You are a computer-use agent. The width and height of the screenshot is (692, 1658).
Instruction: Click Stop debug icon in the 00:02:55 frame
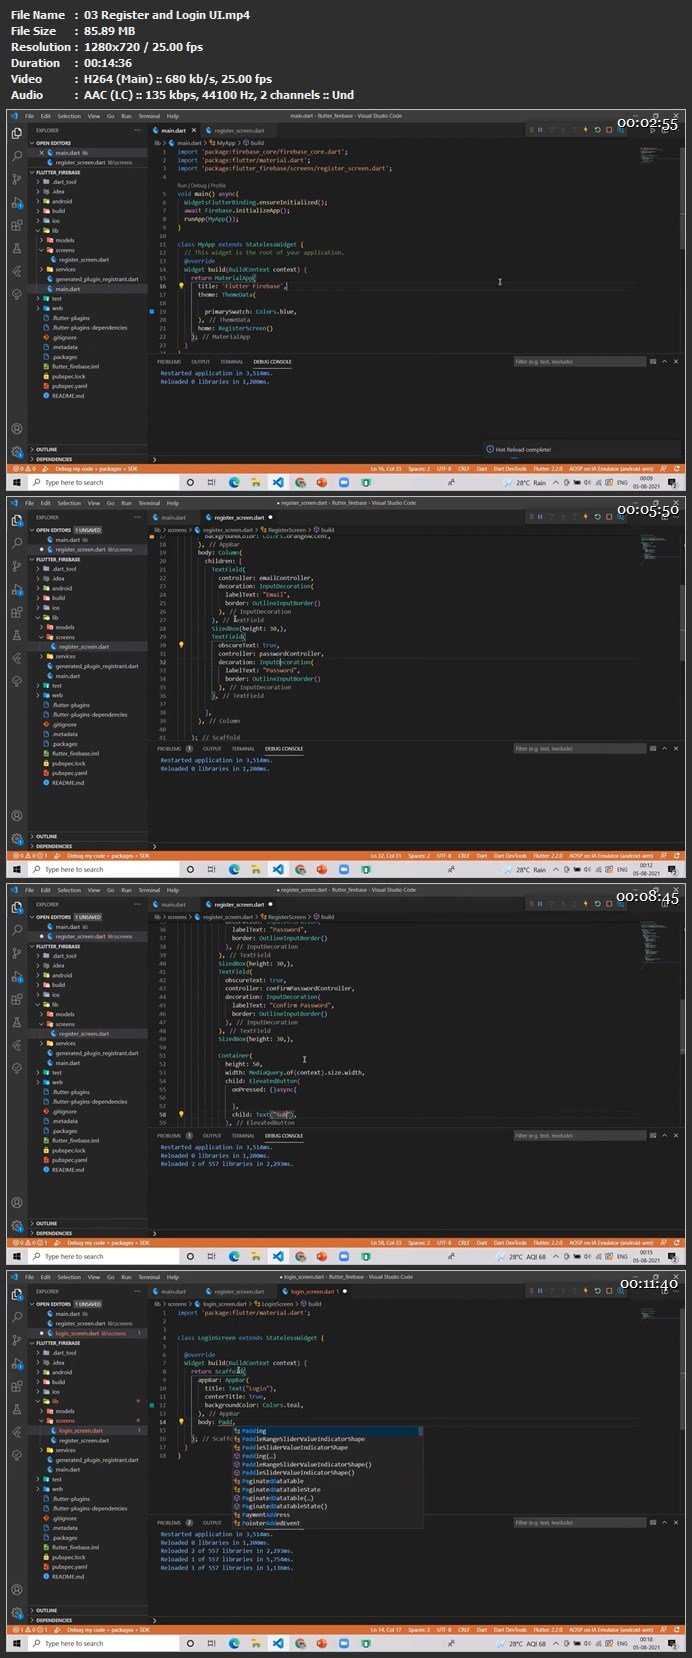[x=609, y=130]
